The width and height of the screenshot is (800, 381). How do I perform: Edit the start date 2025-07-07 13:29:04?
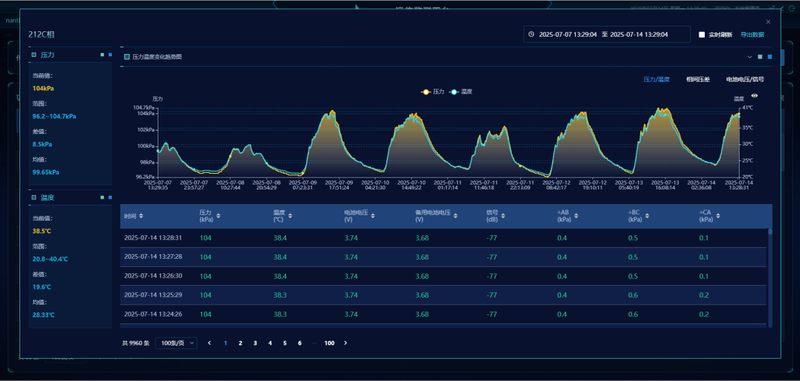point(568,35)
